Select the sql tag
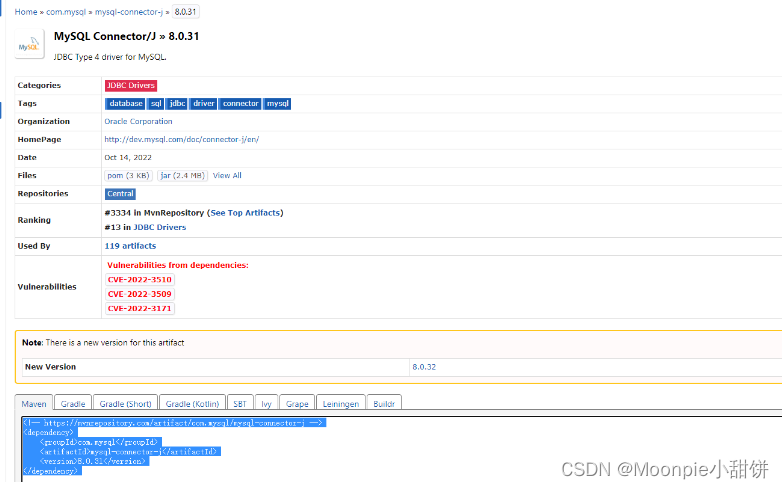 coord(156,104)
